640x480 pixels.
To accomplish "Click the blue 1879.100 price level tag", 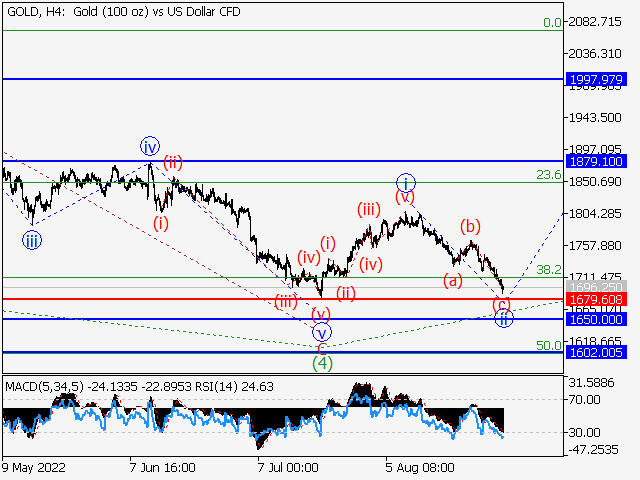I will [596, 161].
